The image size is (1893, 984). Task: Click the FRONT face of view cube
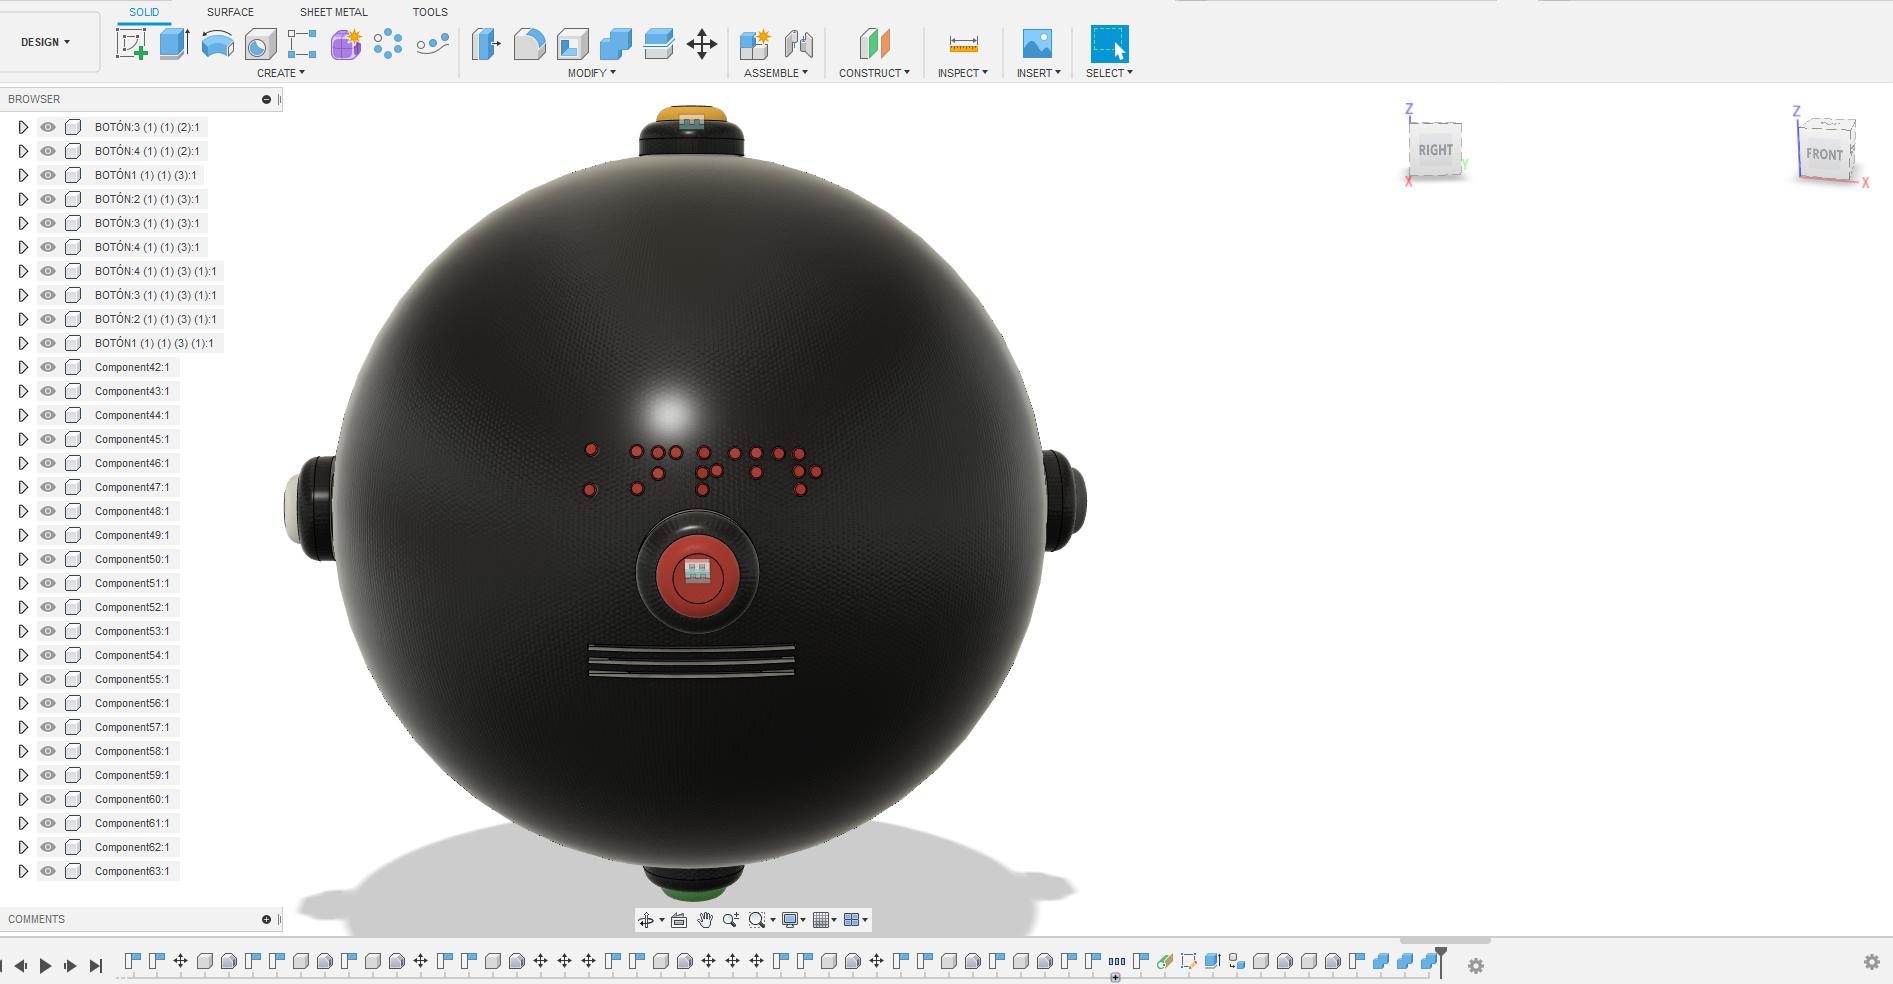click(x=1823, y=154)
